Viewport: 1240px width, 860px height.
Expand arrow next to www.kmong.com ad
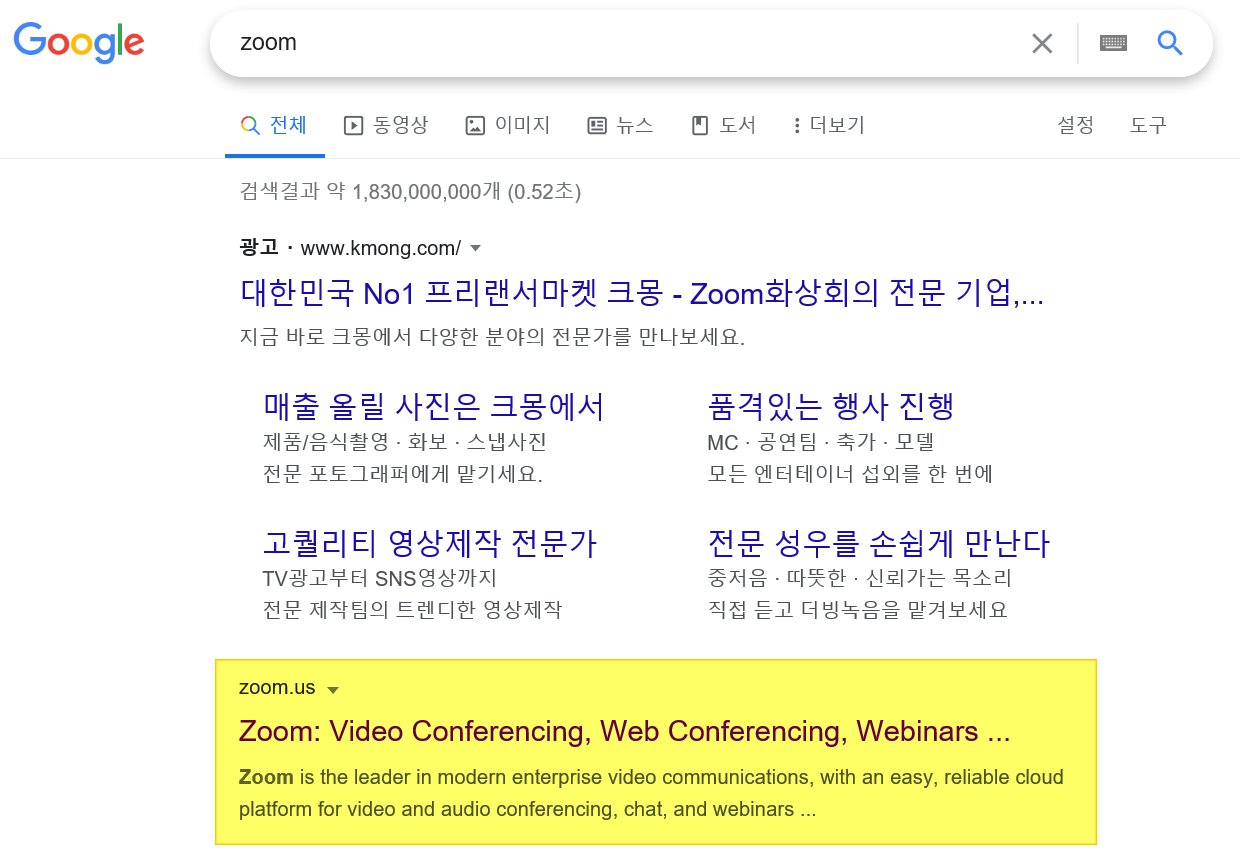click(476, 248)
